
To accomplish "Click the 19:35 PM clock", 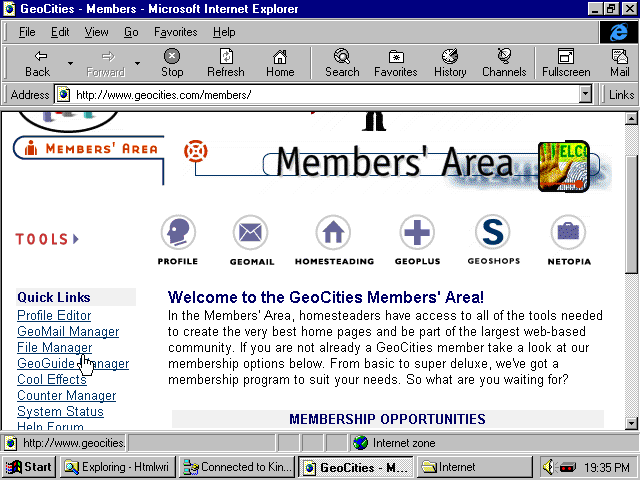I will (x=607, y=467).
